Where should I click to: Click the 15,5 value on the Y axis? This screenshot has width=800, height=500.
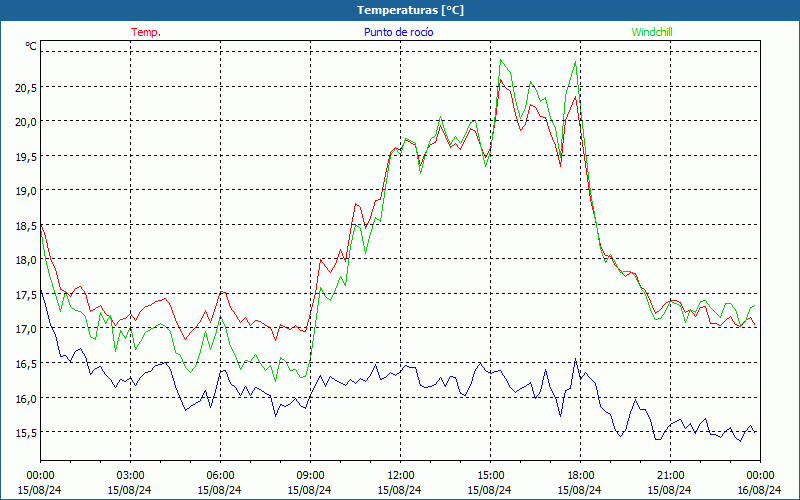(x=26, y=433)
